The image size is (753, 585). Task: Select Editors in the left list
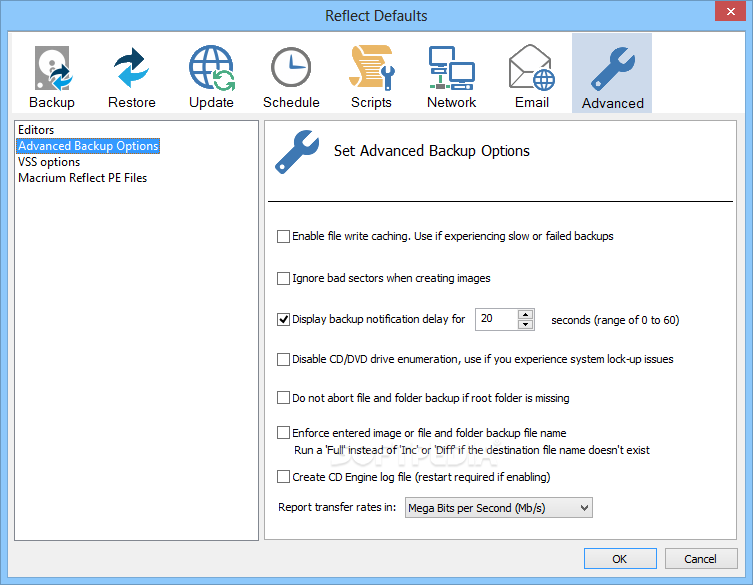coord(36,130)
